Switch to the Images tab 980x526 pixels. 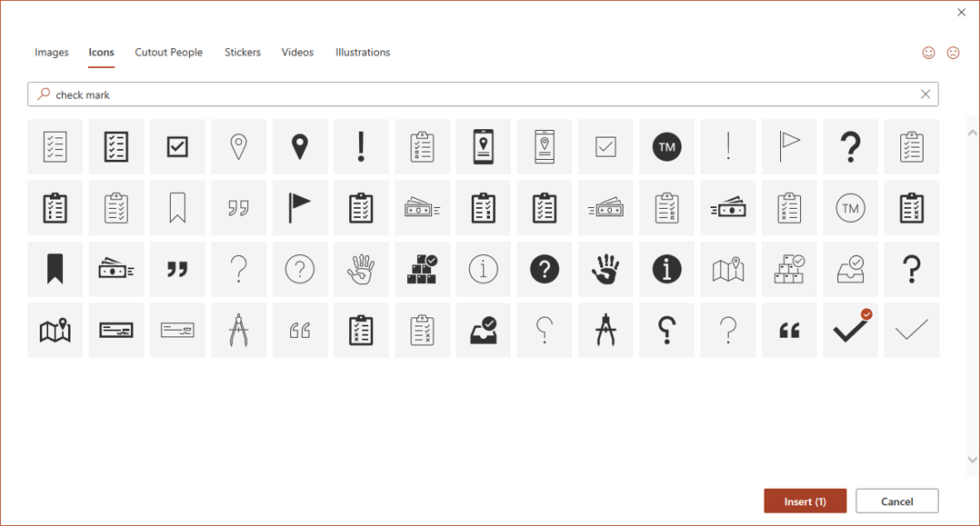[x=52, y=52]
